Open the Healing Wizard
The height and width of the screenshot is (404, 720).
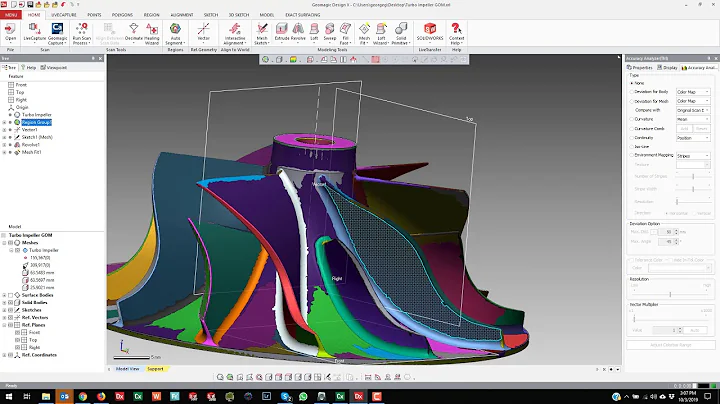click(x=152, y=33)
